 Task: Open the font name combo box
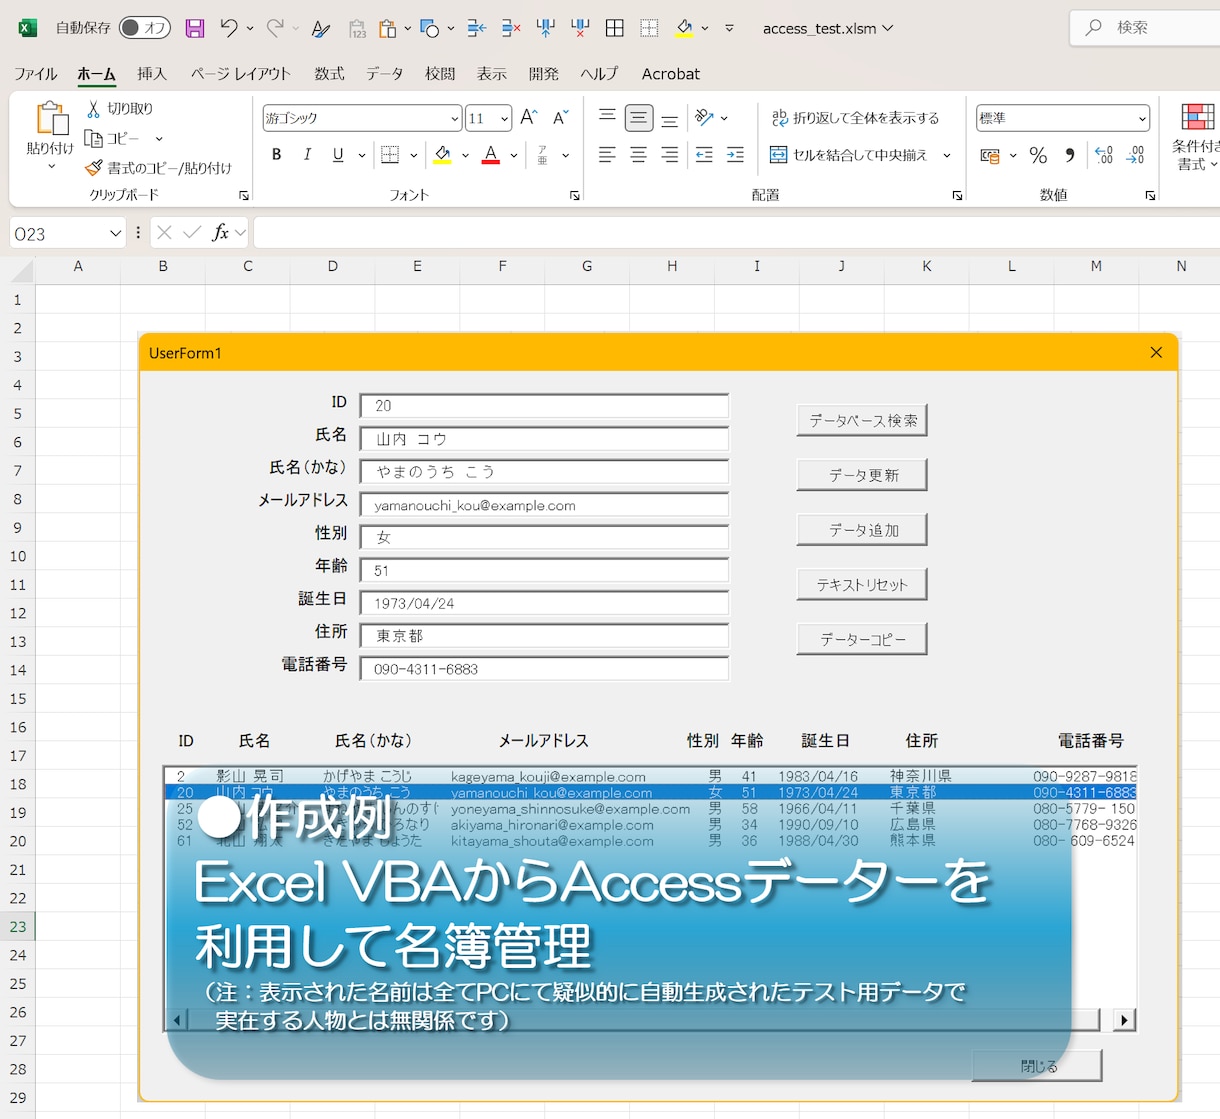point(362,118)
